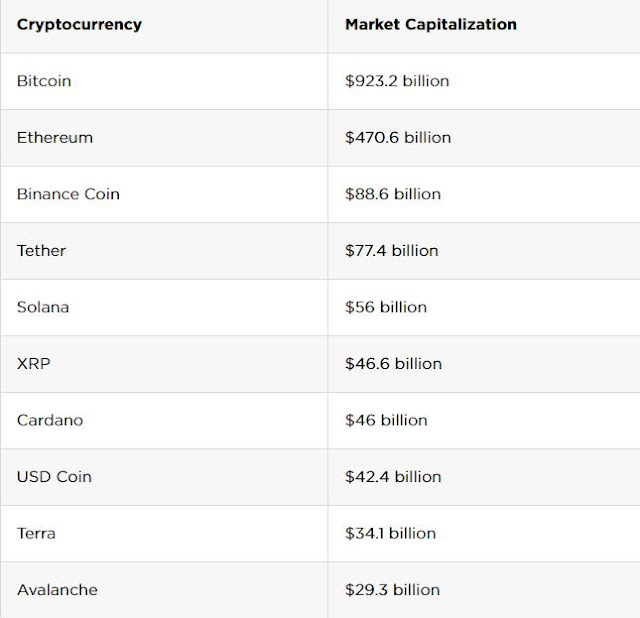Click the $923.2 billion value
This screenshot has height=618, width=640.
397,81
